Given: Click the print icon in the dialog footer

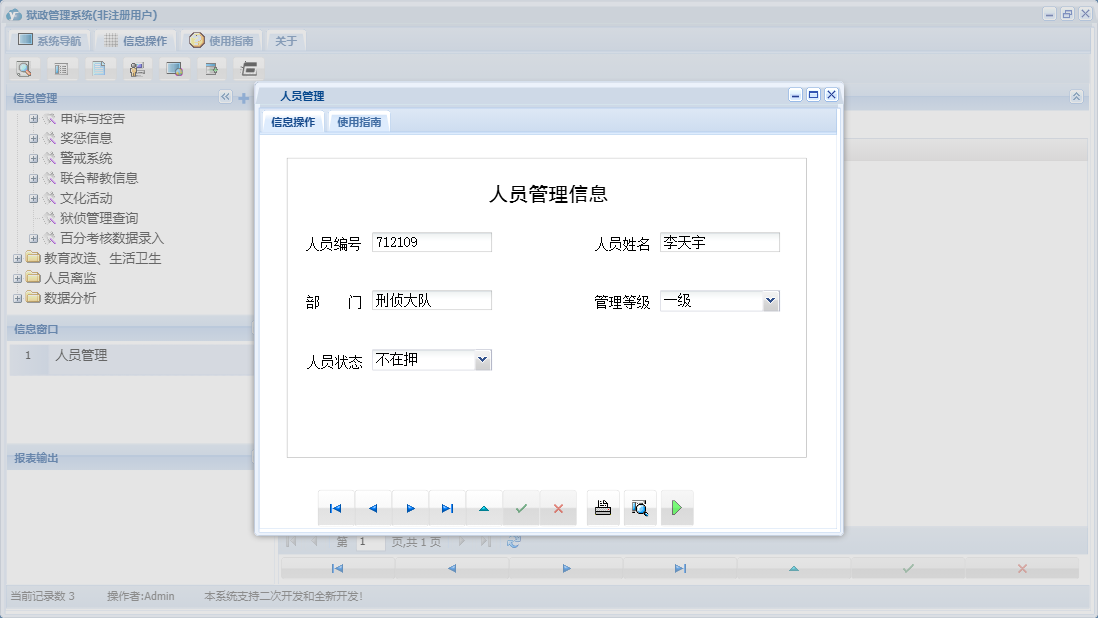Looking at the screenshot, I should [x=602, y=507].
